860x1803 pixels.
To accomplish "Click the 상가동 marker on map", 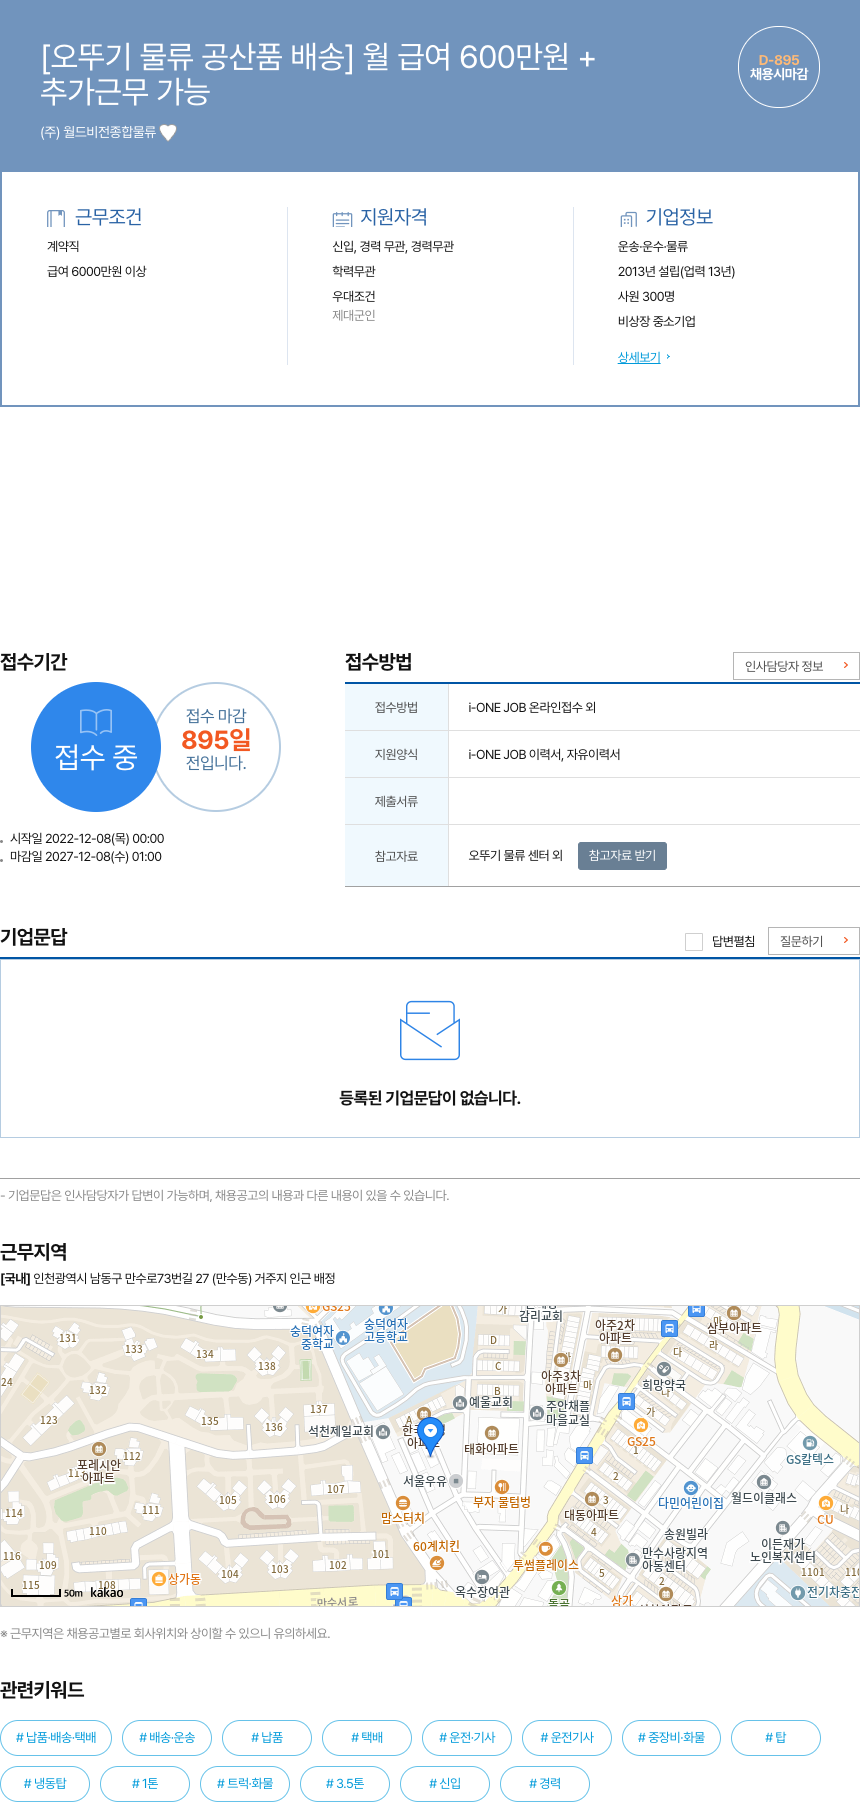I will coord(158,1579).
